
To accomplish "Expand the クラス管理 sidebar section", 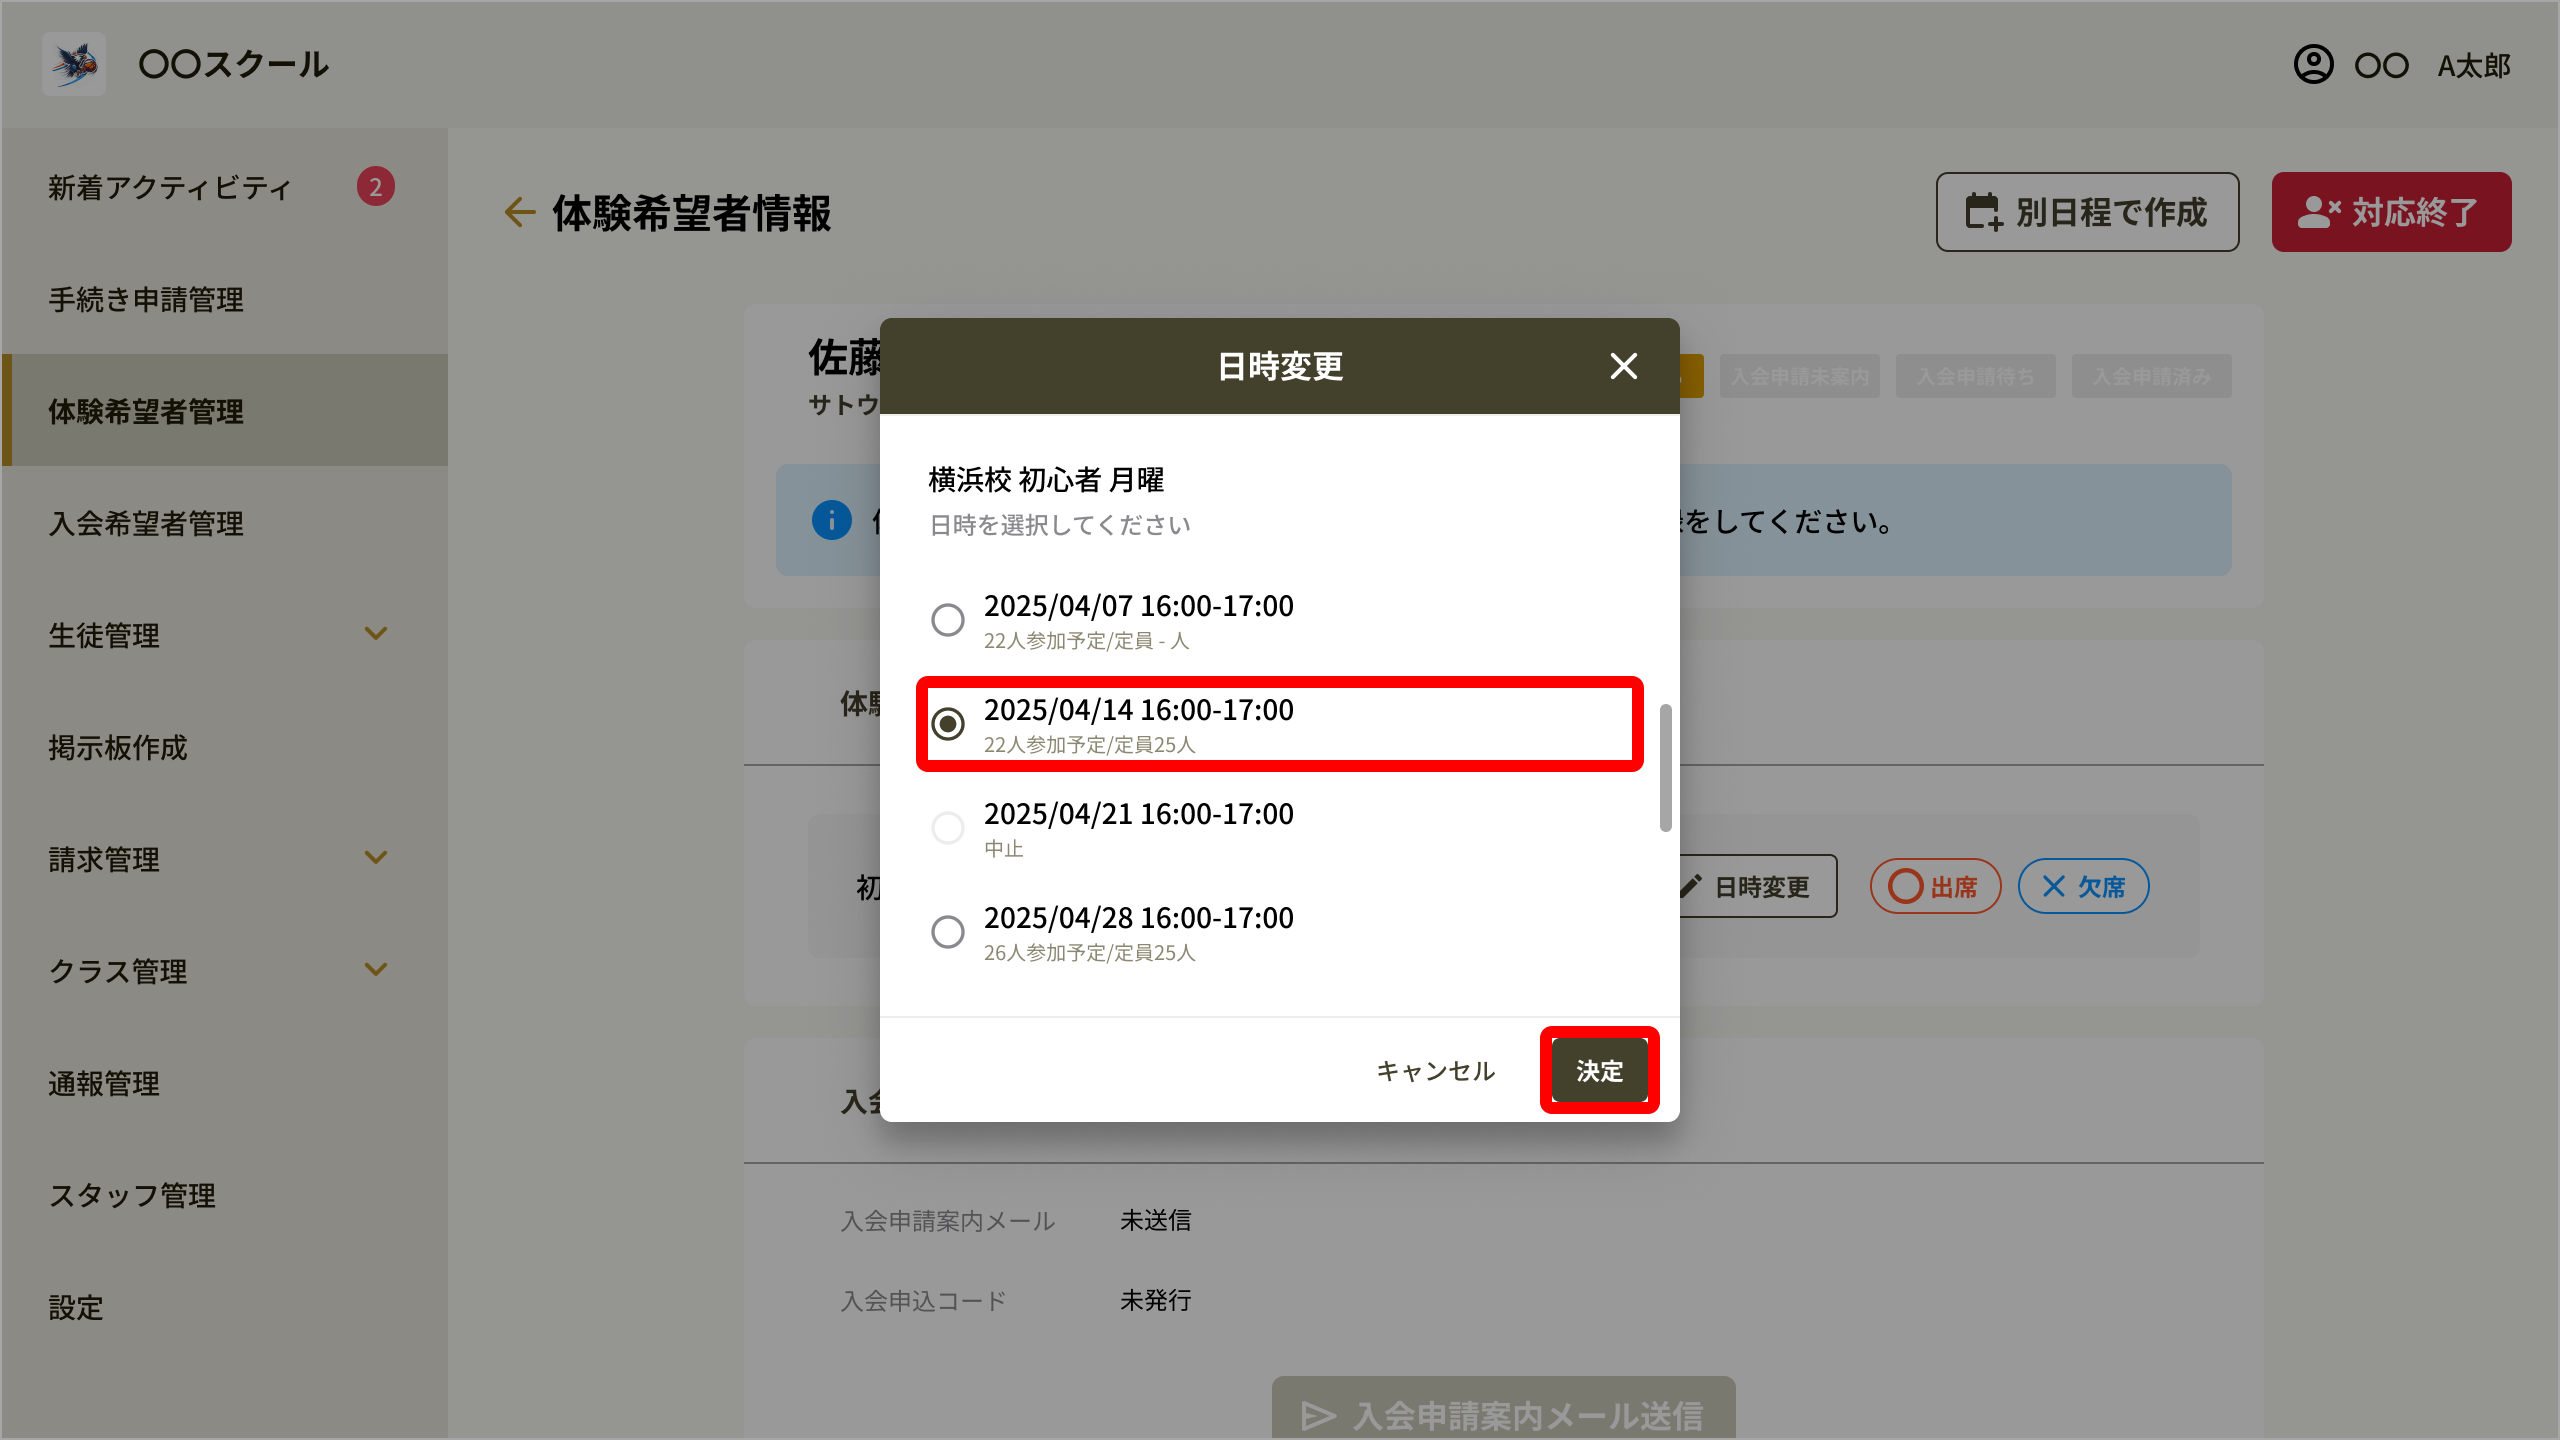I will 376,970.
